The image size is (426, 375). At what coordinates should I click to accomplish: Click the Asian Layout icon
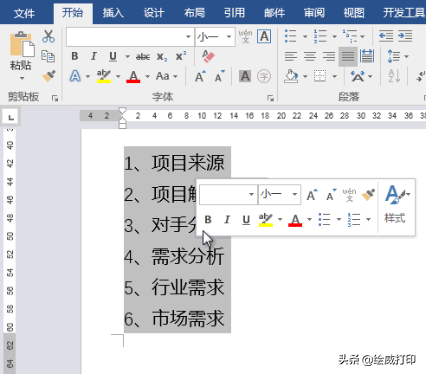click(x=358, y=76)
